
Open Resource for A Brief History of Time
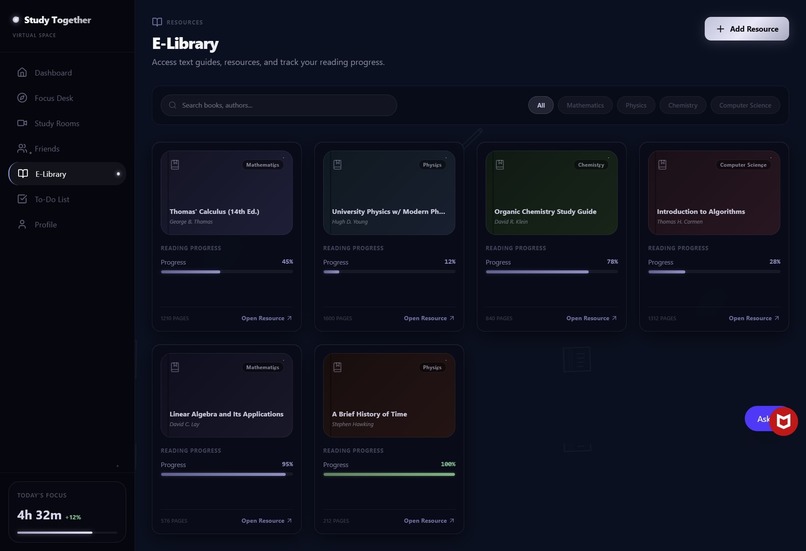429,521
